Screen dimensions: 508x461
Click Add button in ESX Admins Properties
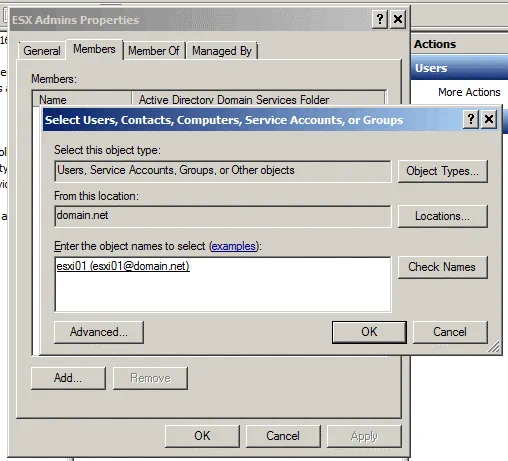[x=68, y=378]
